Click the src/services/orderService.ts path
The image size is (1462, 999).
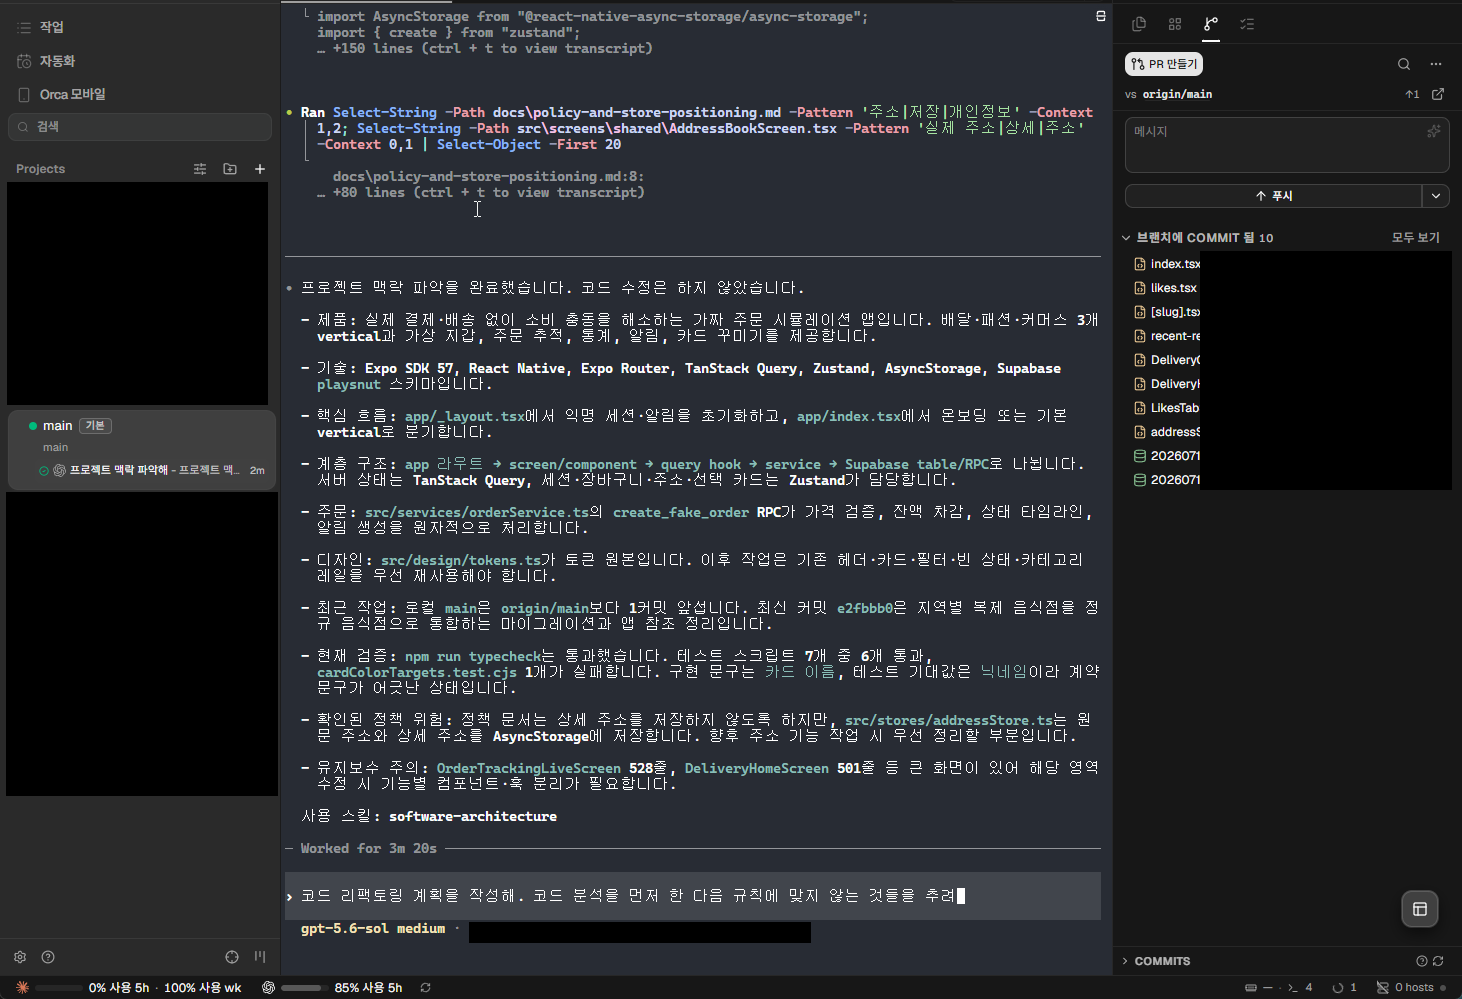pos(477,512)
